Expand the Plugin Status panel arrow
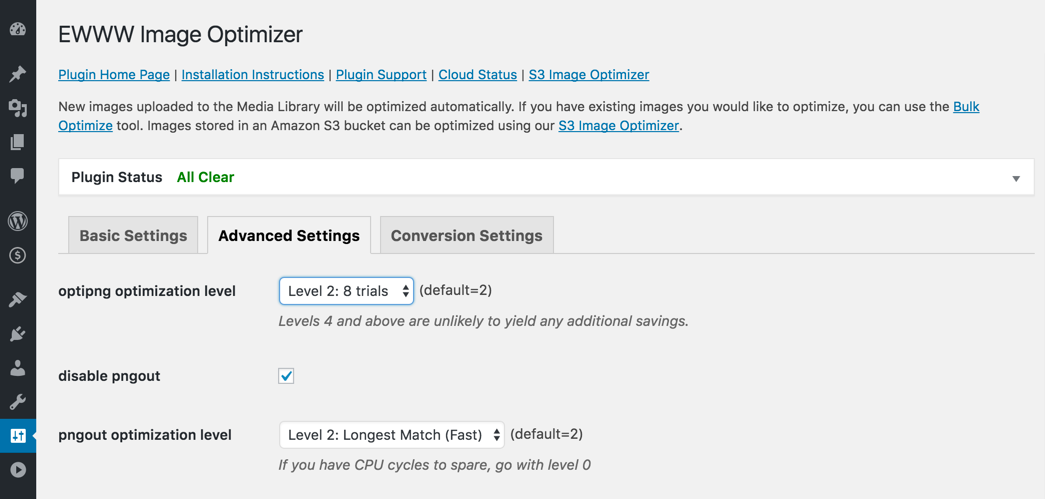1045x499 pixels. [x=1015, y=178]
